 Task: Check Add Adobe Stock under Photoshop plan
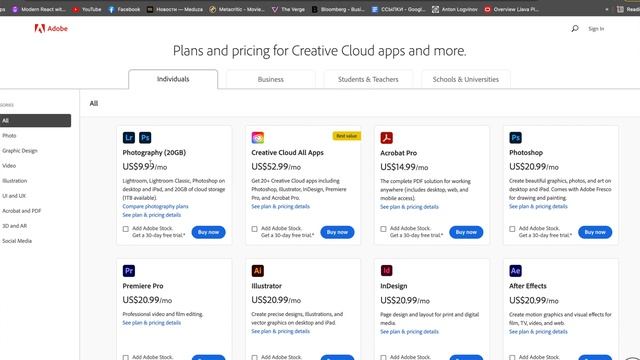(x=512, y=229)
